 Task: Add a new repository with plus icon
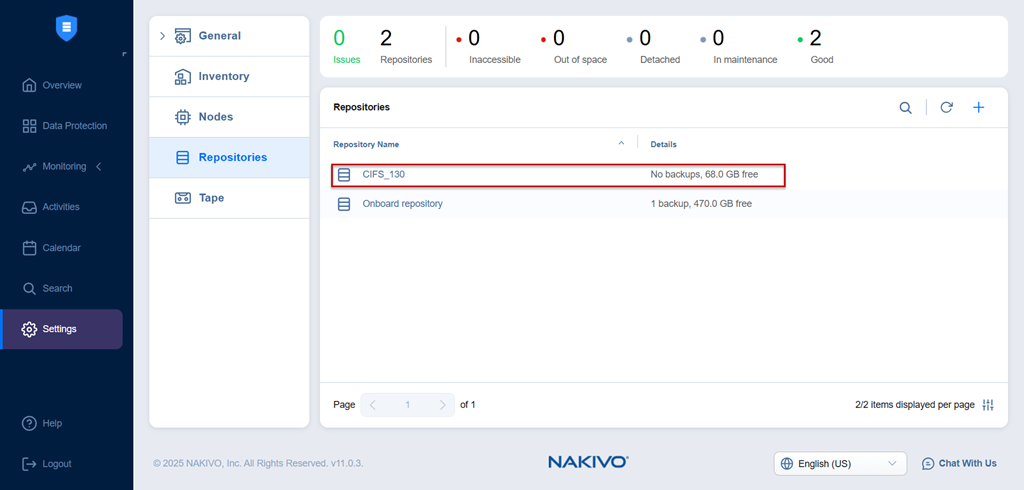coord(979,108)
